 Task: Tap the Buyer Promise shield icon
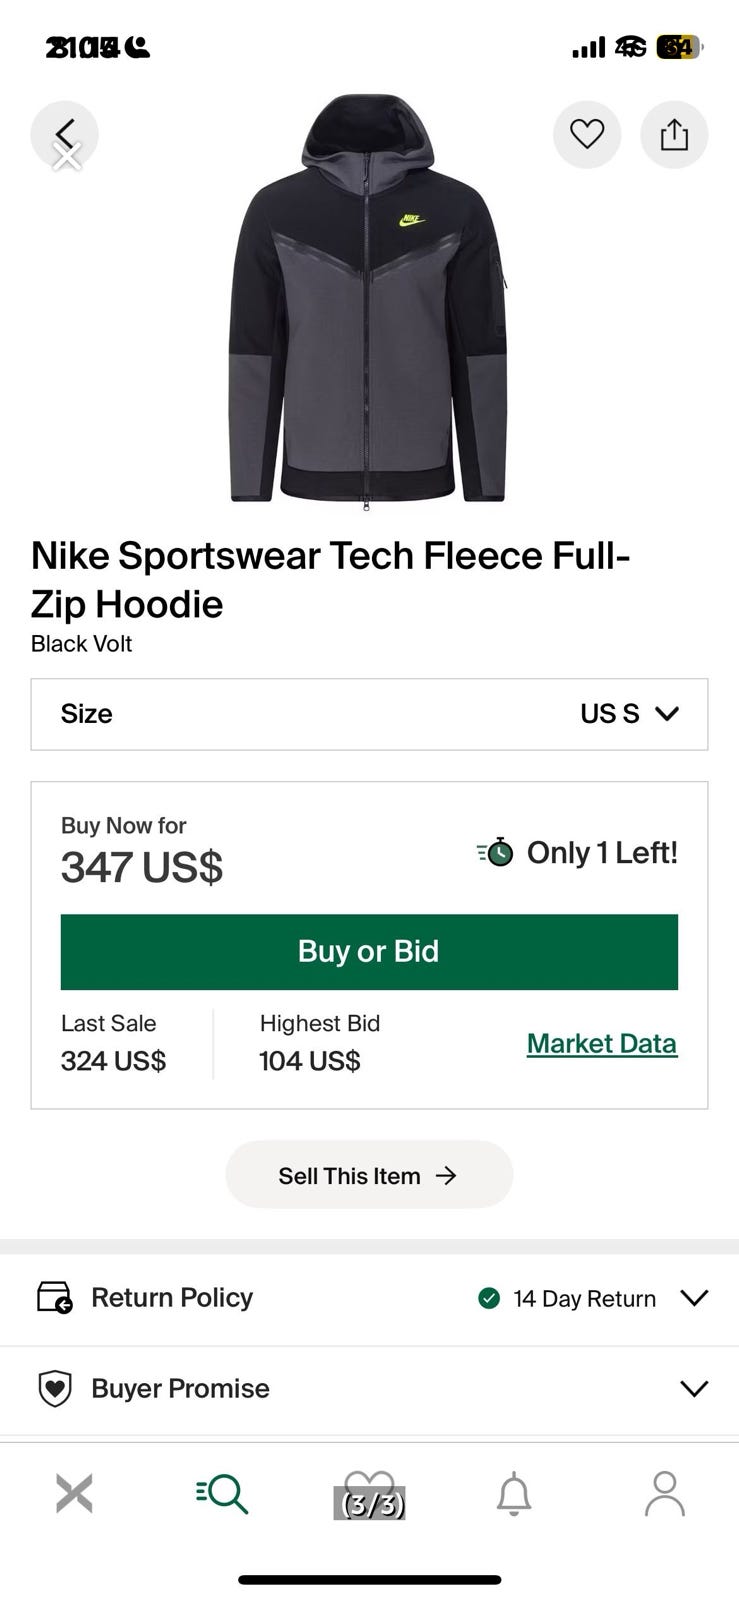pyautogui.click(x=54, y=1388)
